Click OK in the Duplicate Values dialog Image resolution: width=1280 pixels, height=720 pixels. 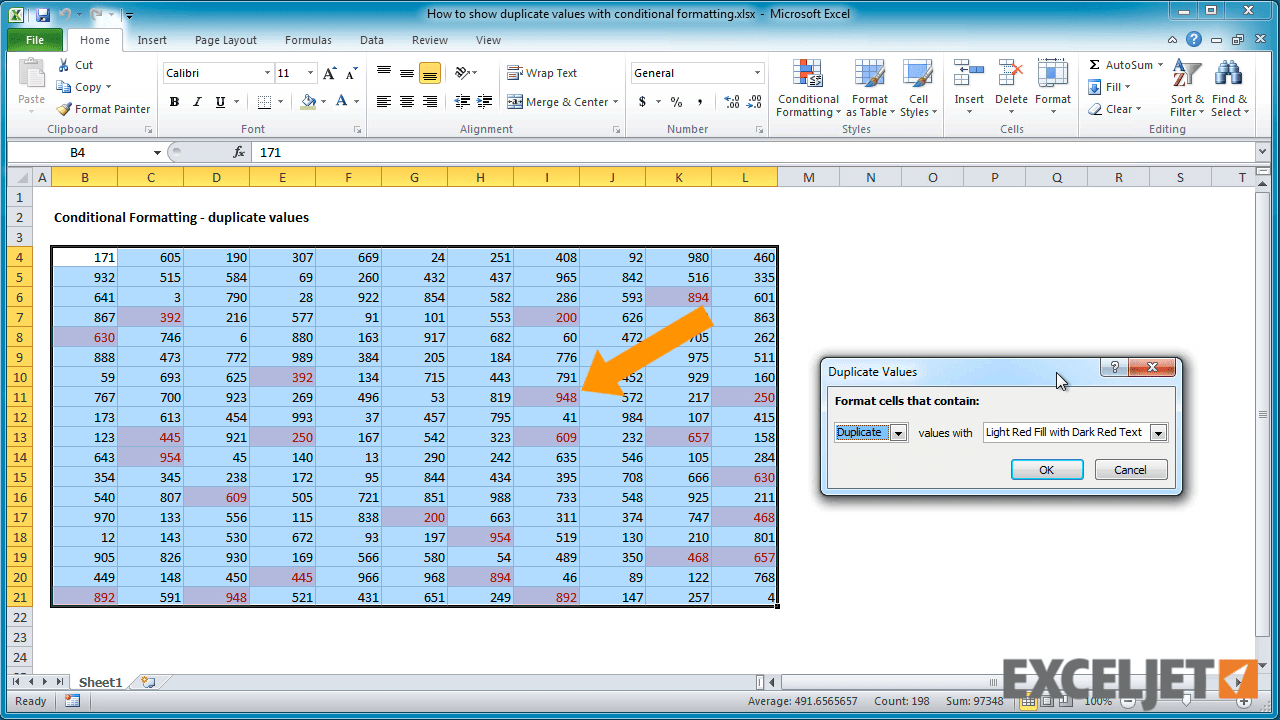tap(1046, 469)
